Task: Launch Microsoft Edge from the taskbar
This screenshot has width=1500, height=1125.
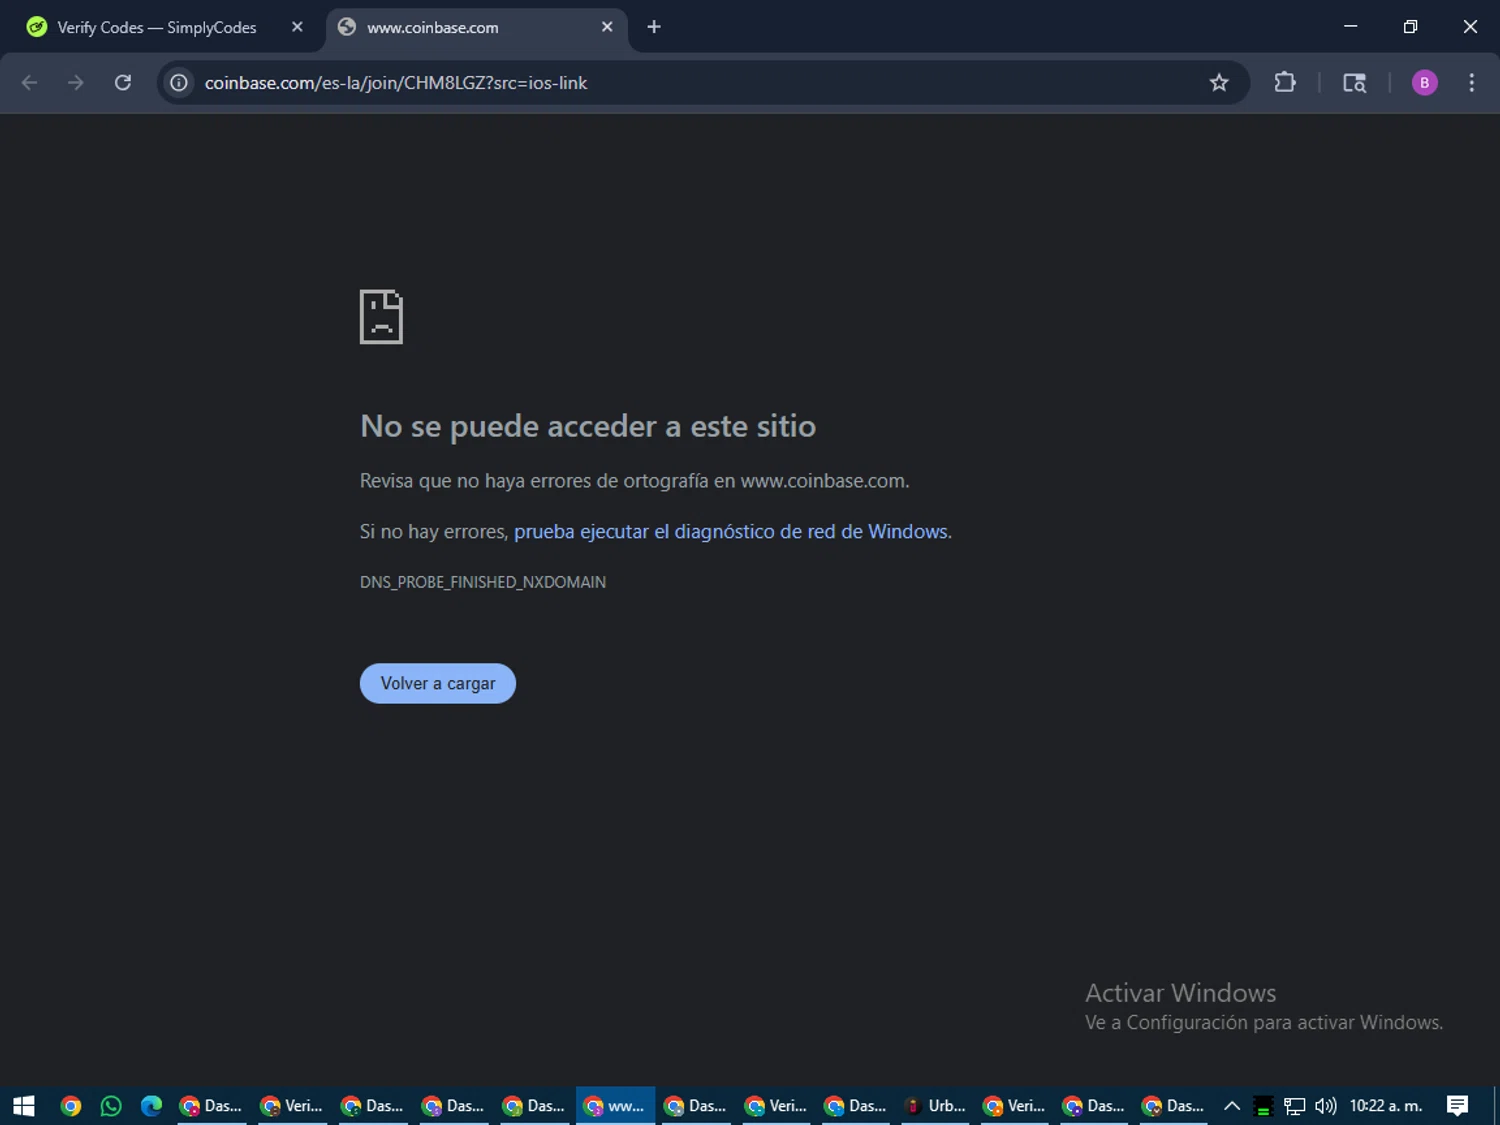Action: (151, 1106)
